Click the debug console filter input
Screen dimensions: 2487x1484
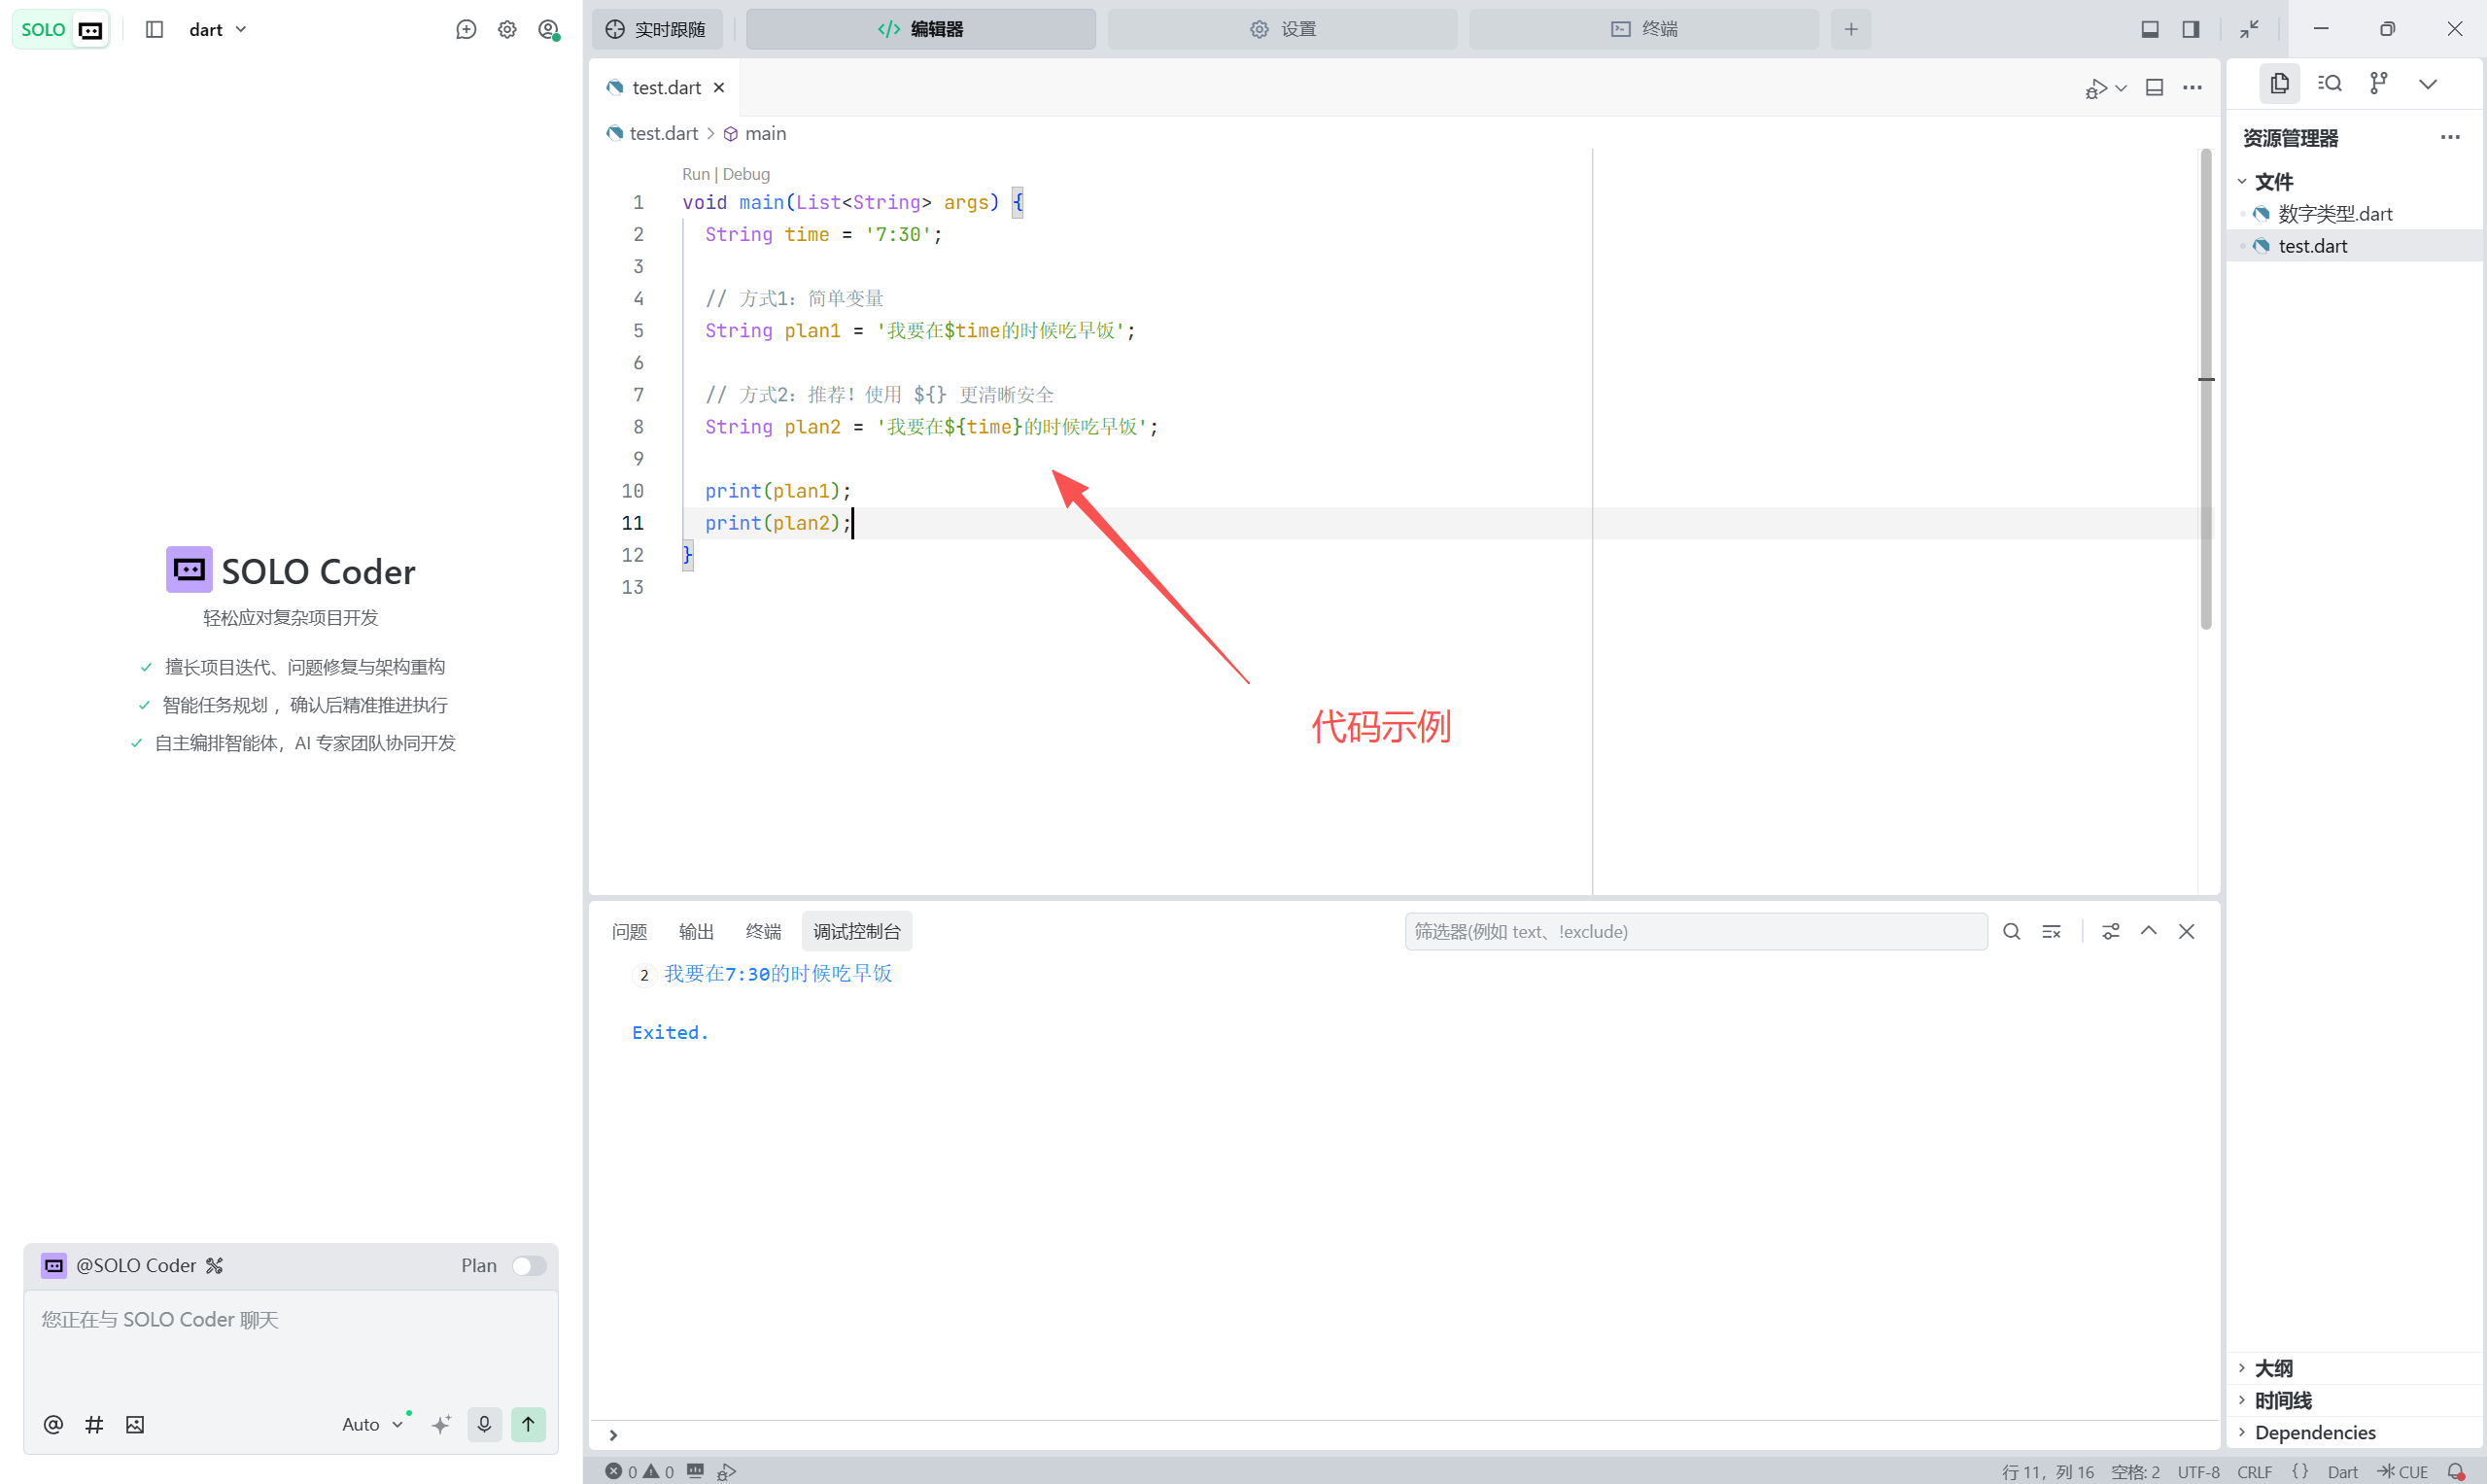pos(1695,931)
